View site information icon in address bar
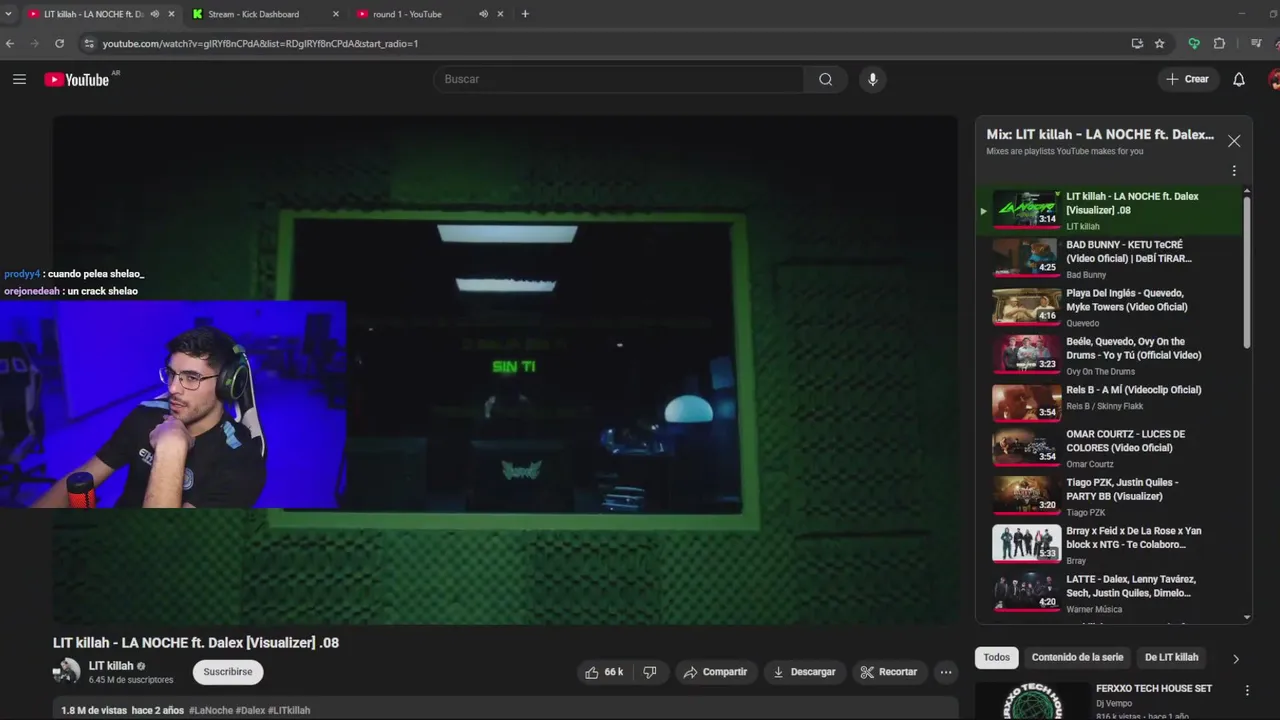Image resolution: width=1280 pixels, height=720 pixels. tap(88, 43)
